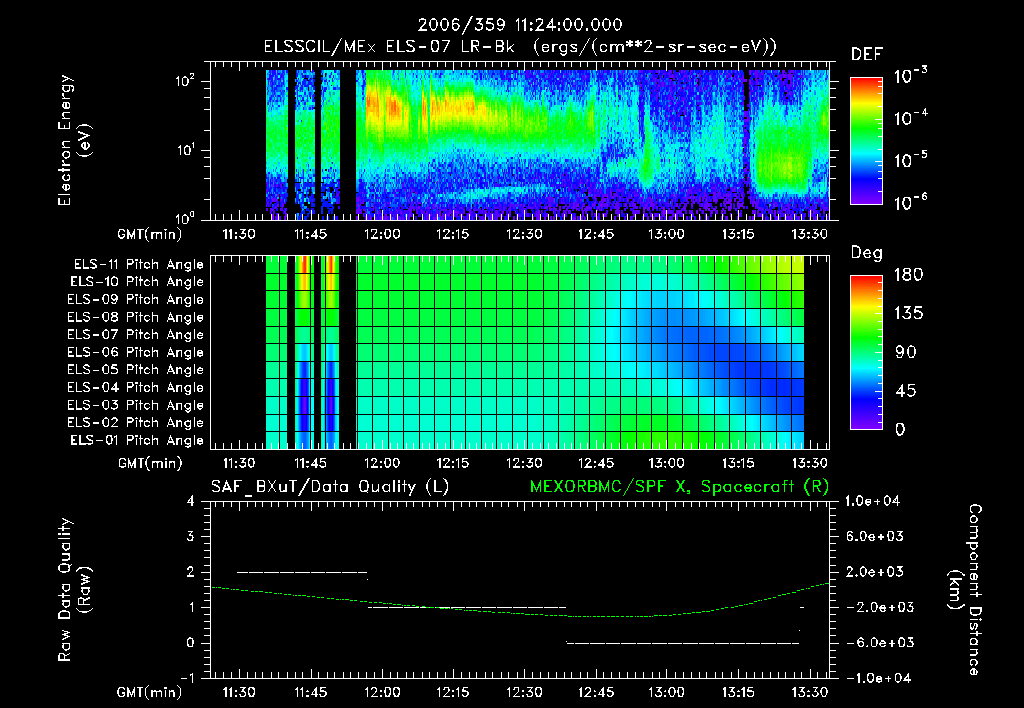Click the 0 value on Deg scale
Image resolution: width=1024 pixels, height=708 pixels.
900,430
